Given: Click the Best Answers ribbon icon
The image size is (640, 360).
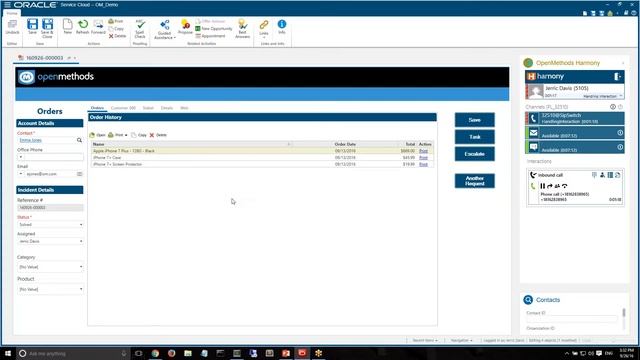Looking at the screenshot, I should [242, 29].
